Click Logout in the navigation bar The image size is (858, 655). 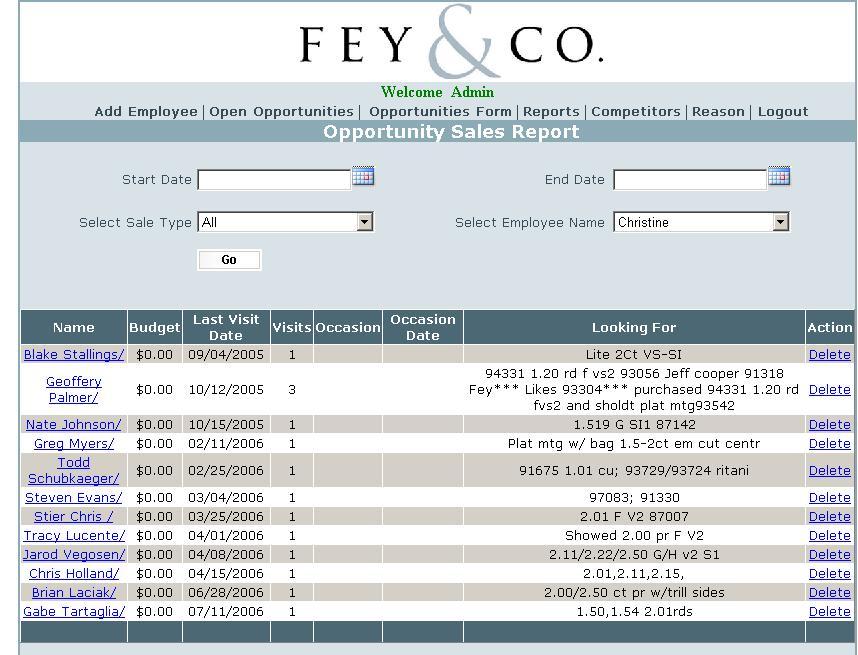click(782, 112)
